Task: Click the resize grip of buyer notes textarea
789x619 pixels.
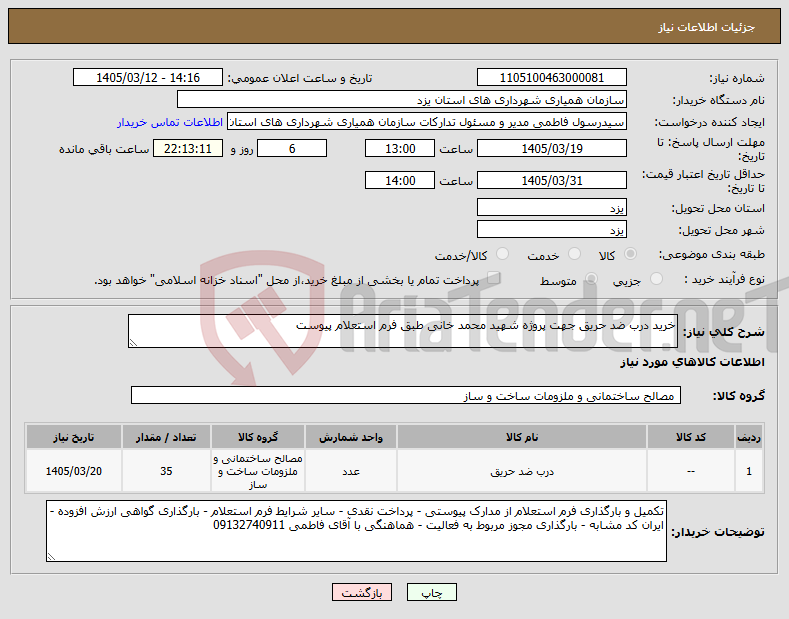Action: click(x=51, y=557)
